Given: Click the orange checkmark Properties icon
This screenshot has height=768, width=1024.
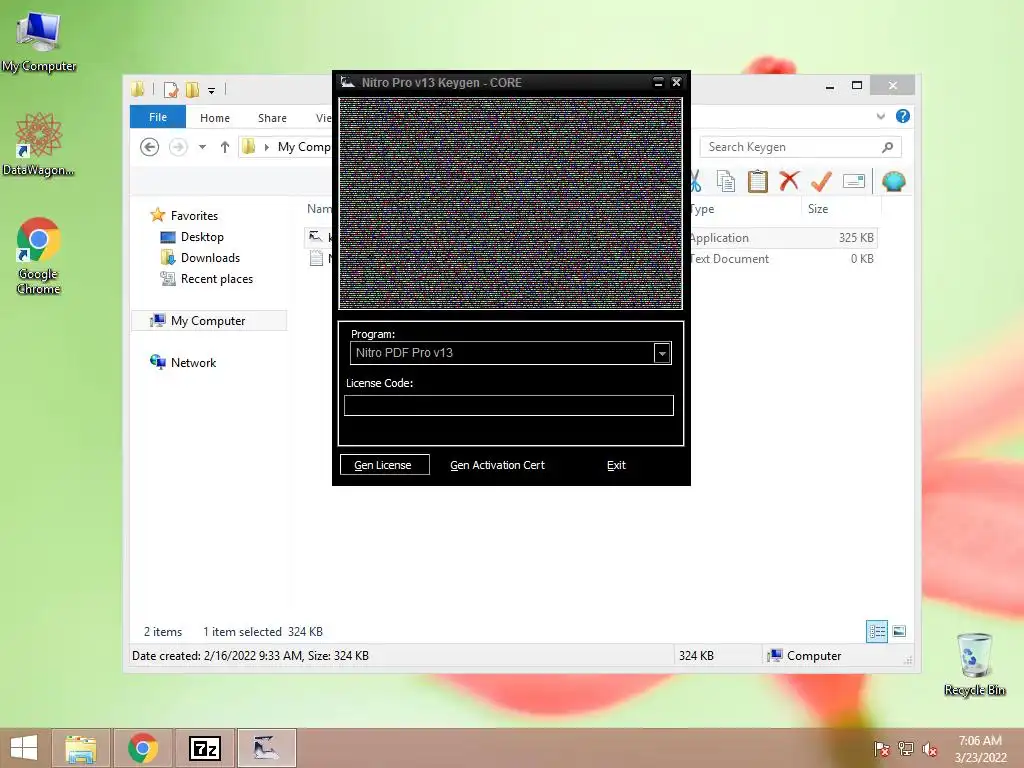Looking at the screenshot, I should [x=821, y=181].
